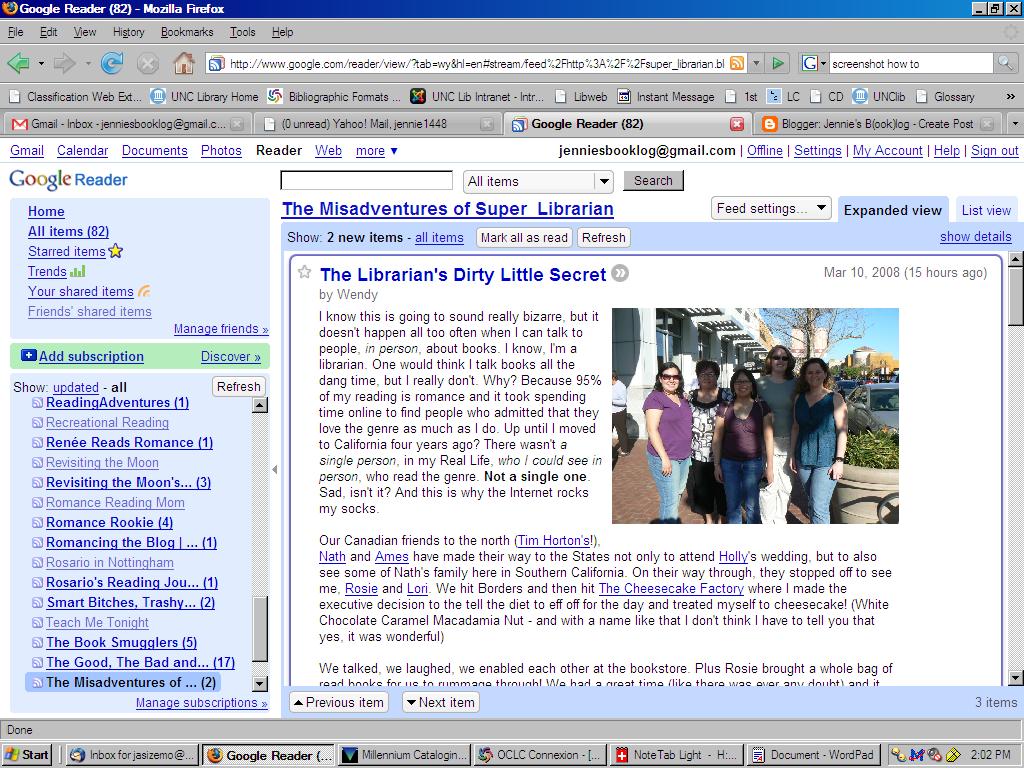Click the yellow star beside Starred items
This screenshot has height=768, width=1024.
[x=116, y=251]
